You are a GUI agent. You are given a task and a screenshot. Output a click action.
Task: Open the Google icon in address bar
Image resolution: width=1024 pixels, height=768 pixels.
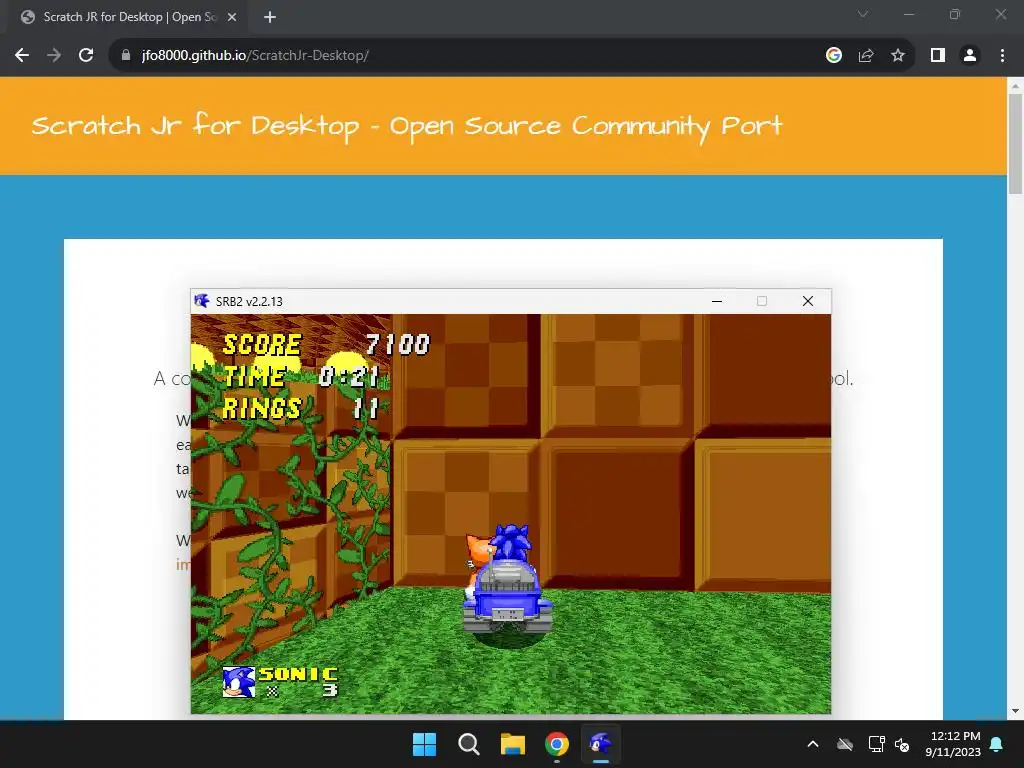pyautogui.click(x=833, y=56)
